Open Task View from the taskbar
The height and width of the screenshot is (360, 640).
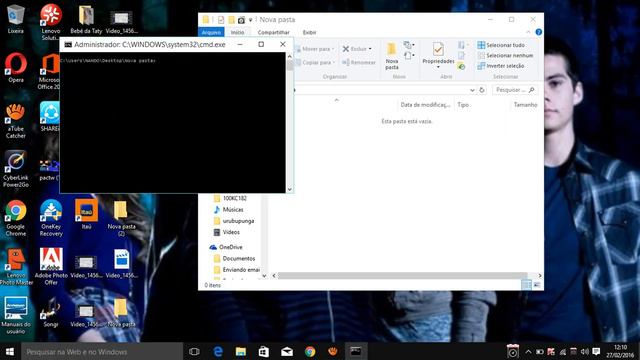pos(194,351)
